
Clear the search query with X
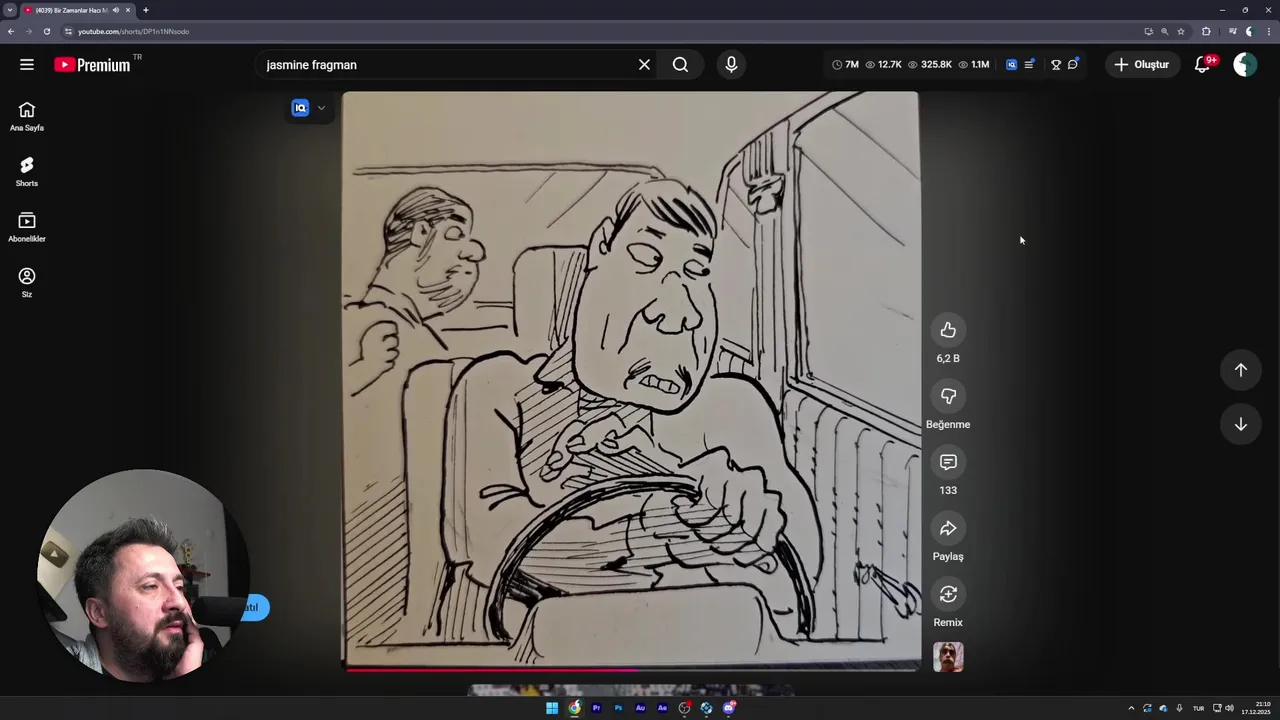[x=644, y=65]
